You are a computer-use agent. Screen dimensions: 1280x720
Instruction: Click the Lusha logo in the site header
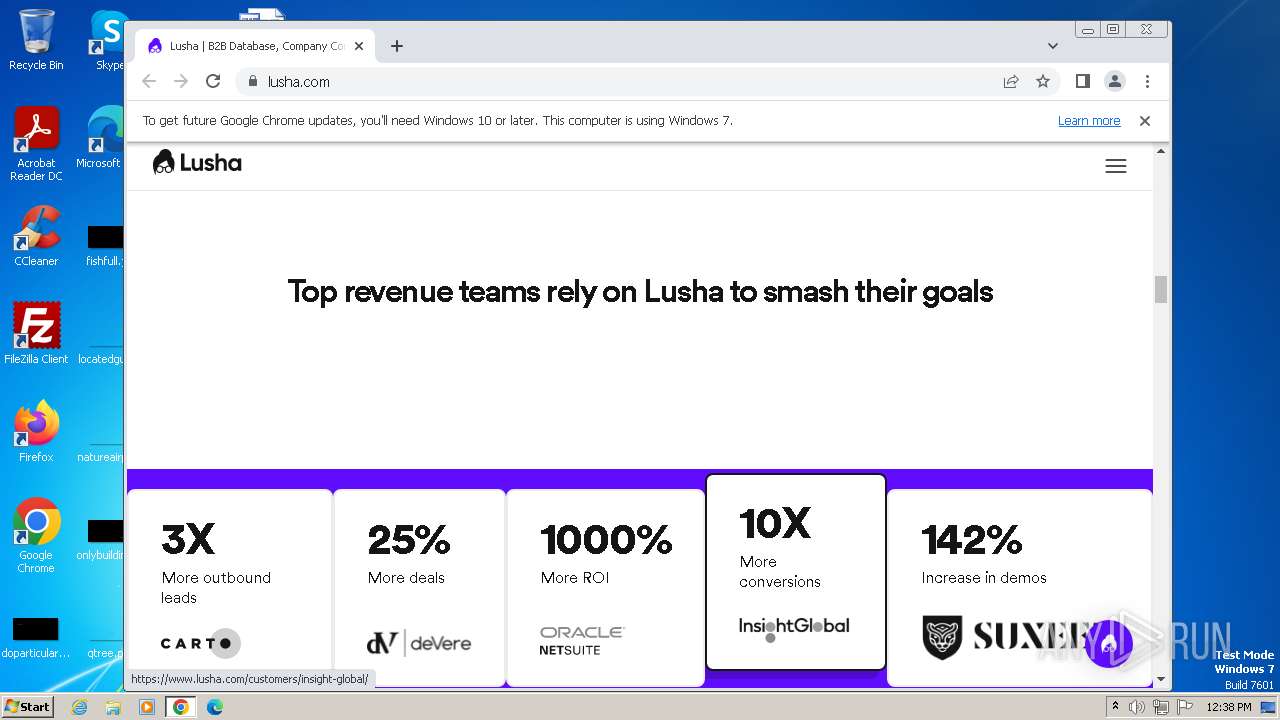point(197,162)
